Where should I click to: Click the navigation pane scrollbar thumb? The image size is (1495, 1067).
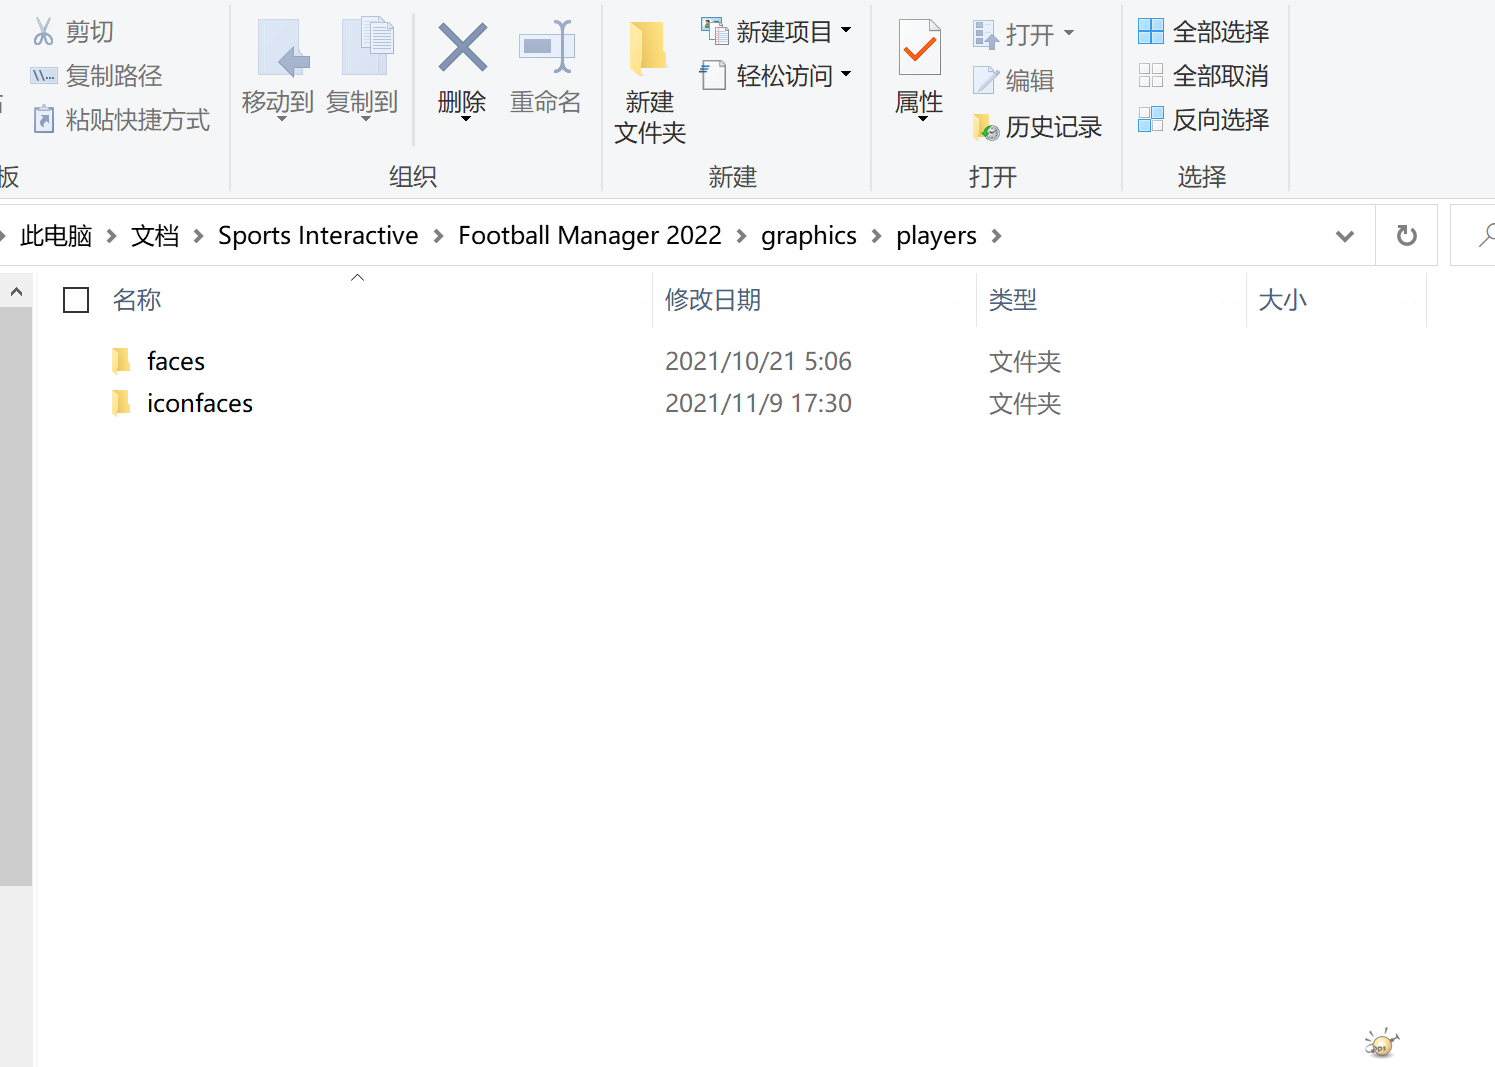16,597
